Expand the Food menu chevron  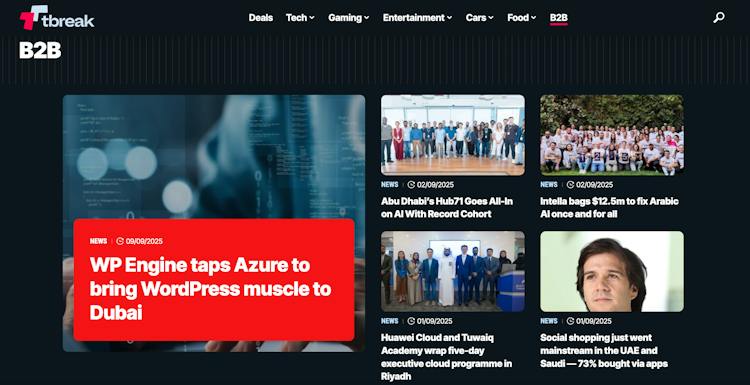(x=534, y=18)
